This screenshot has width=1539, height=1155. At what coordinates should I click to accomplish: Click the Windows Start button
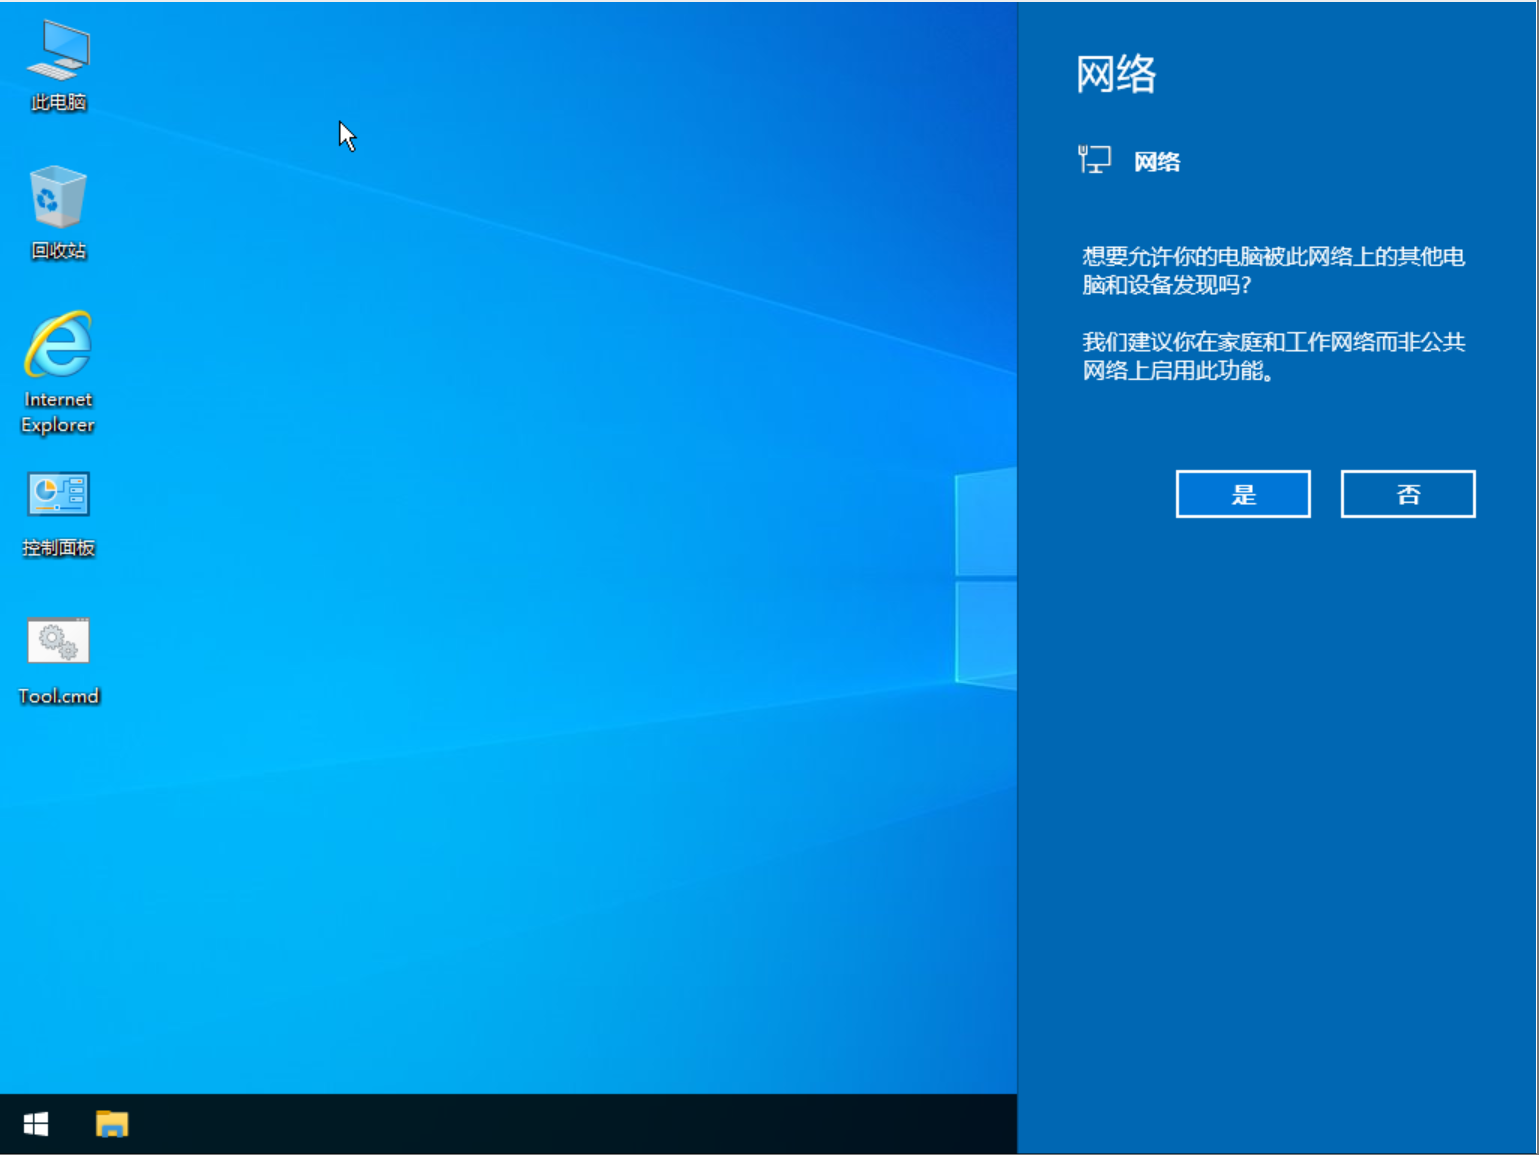(37, 1124)
